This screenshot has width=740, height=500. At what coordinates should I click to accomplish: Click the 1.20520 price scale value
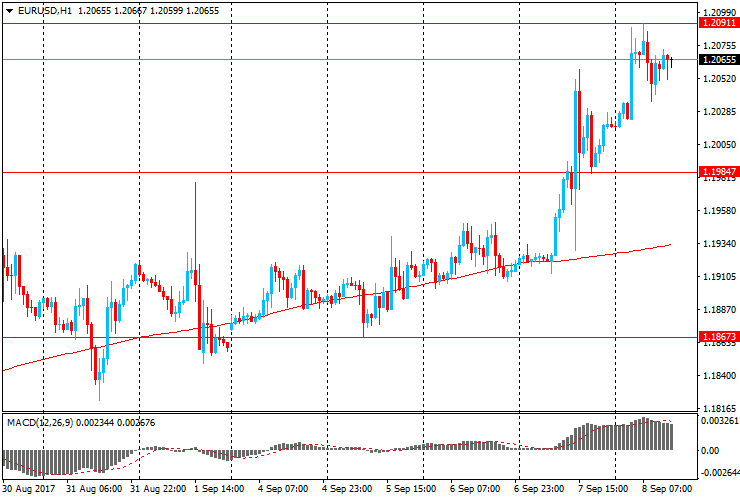point(719,78)
